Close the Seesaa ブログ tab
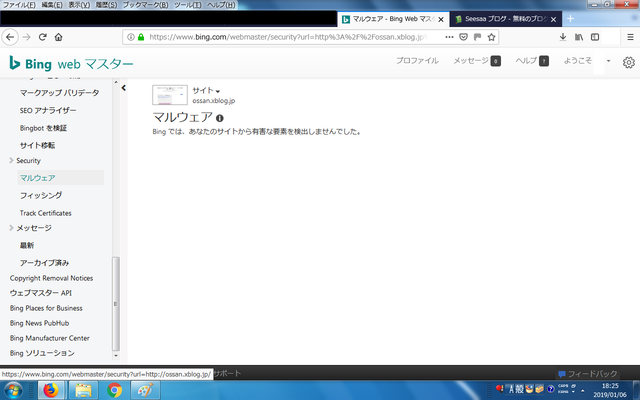640x400 pixels. click(553, 19)
